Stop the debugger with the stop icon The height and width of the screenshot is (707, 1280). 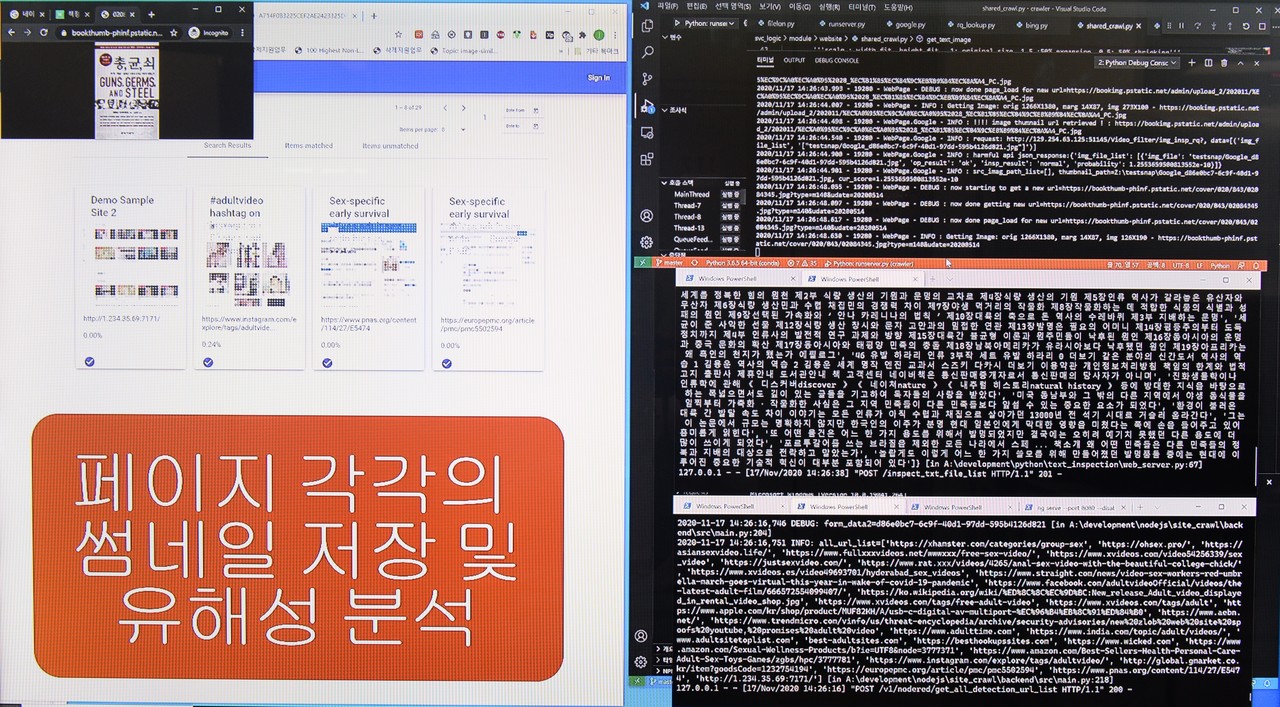click(x=1262, y=26)
